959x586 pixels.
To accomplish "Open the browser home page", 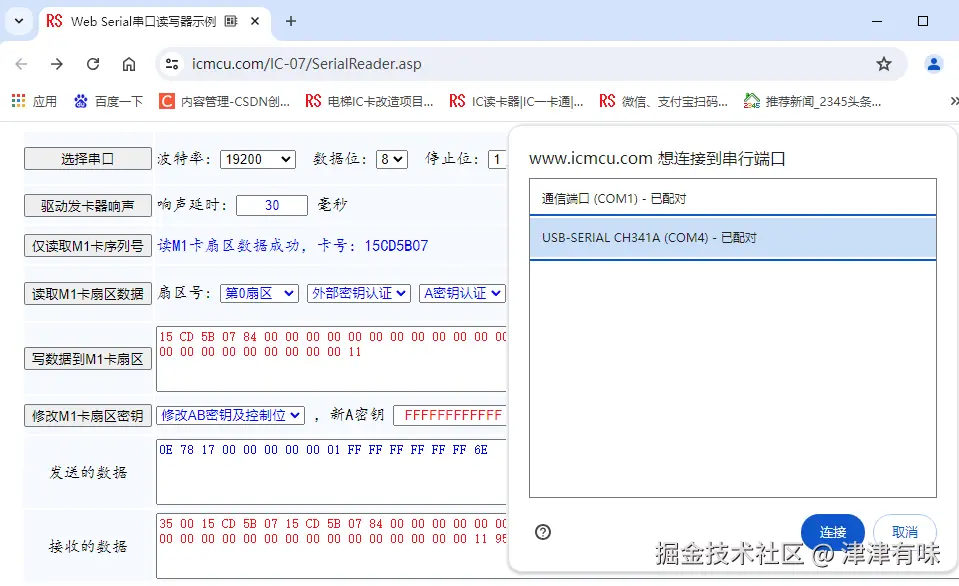I will [128, 64].
